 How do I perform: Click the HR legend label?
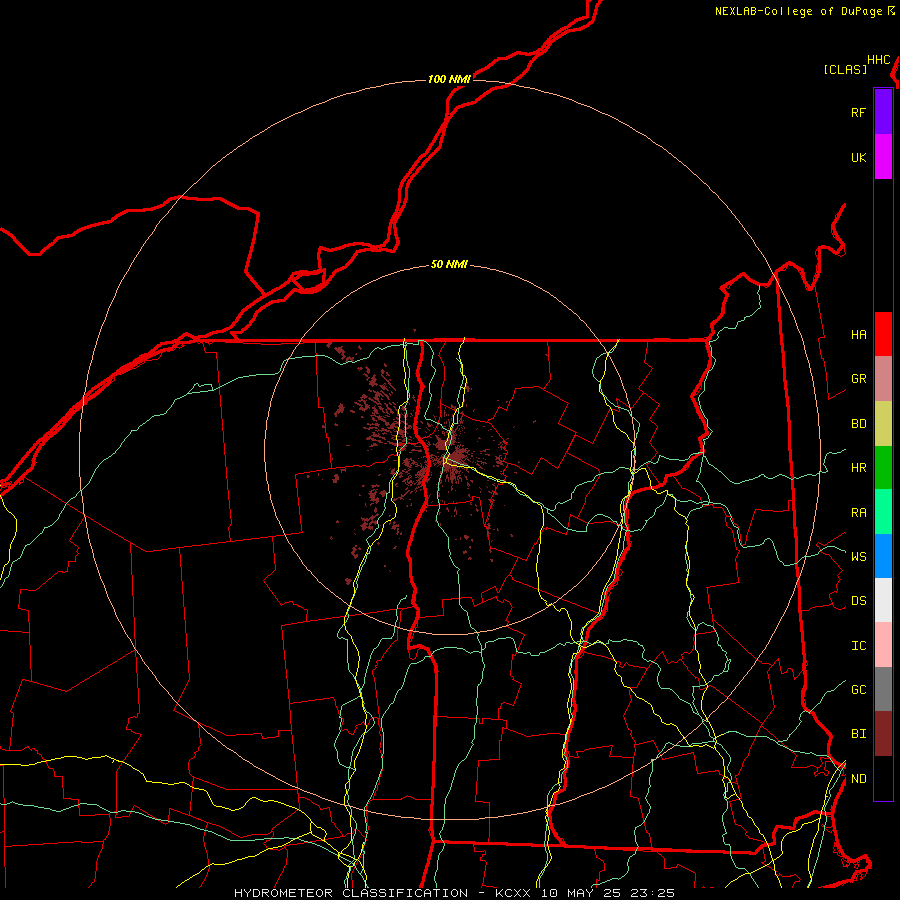click(858, 468)
